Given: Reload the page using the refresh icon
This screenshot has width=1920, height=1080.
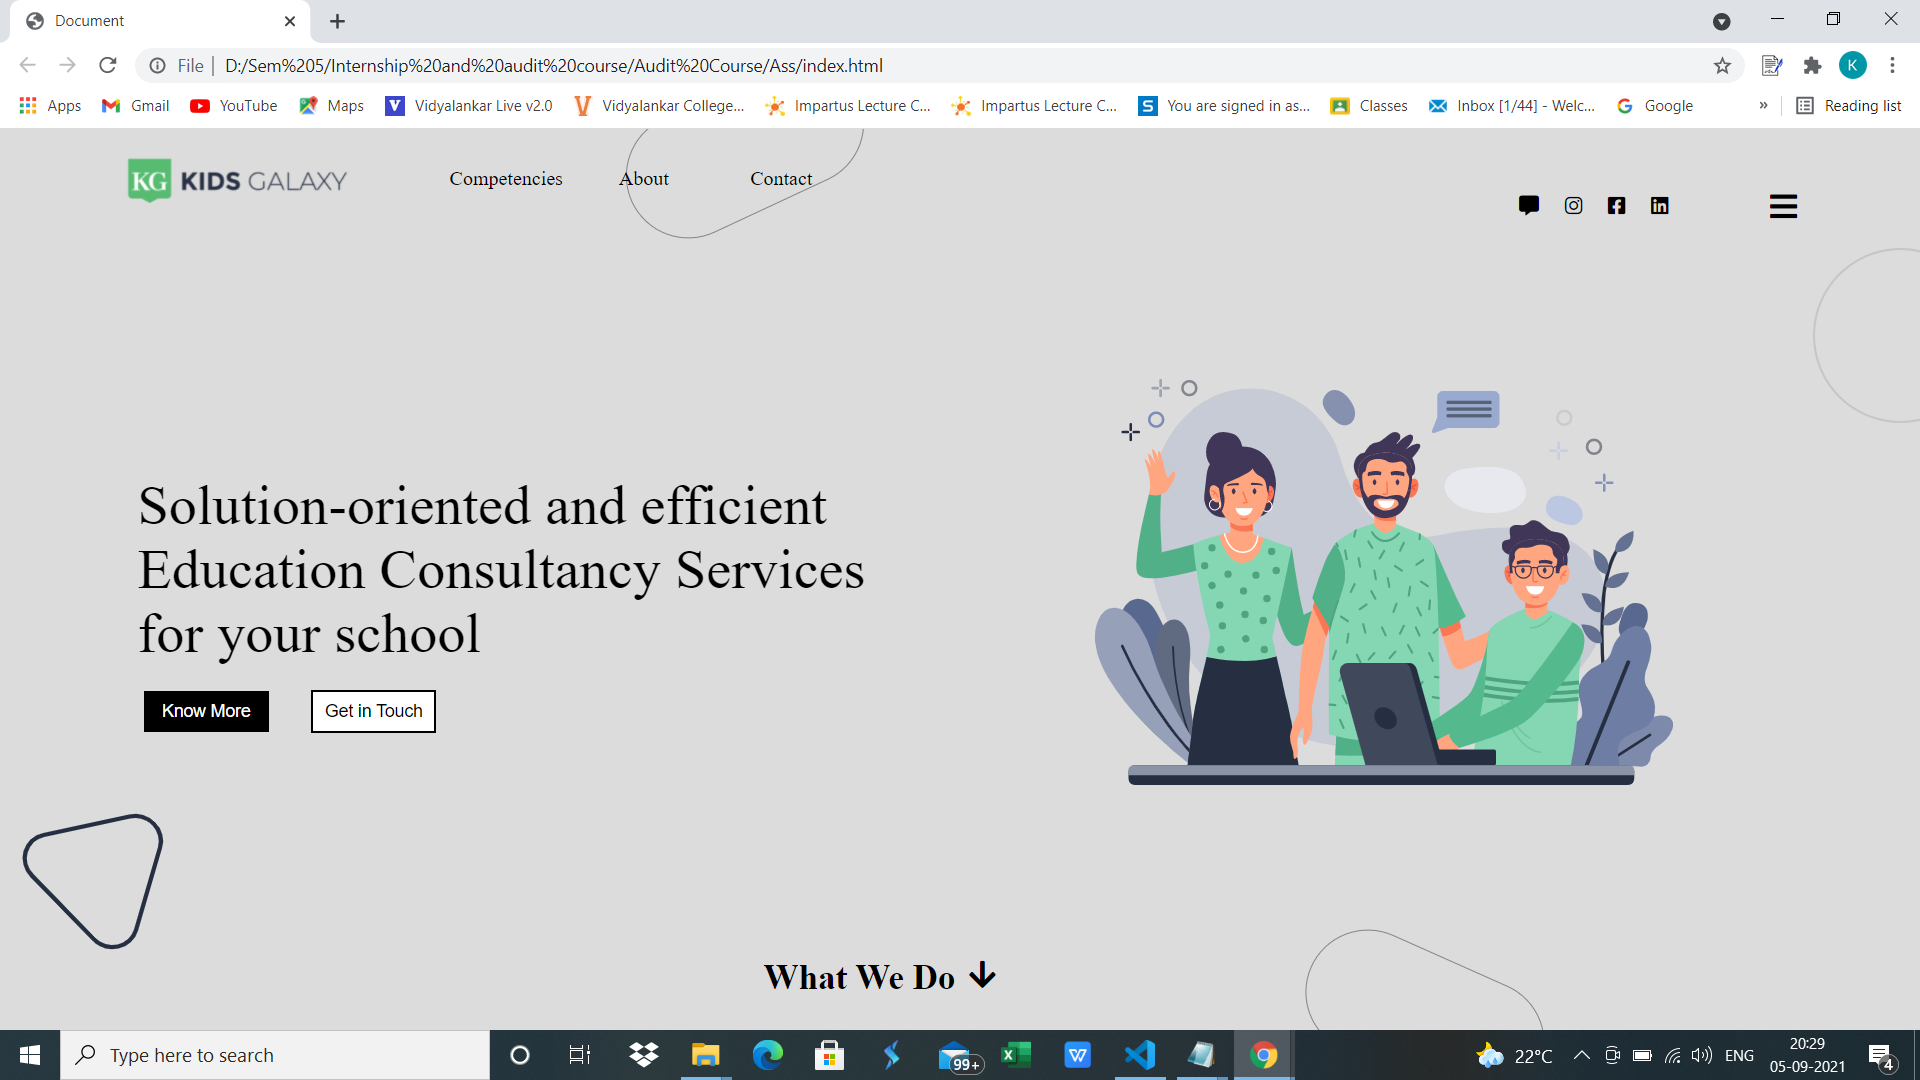Looking at the screenshot, I should 107,65.
